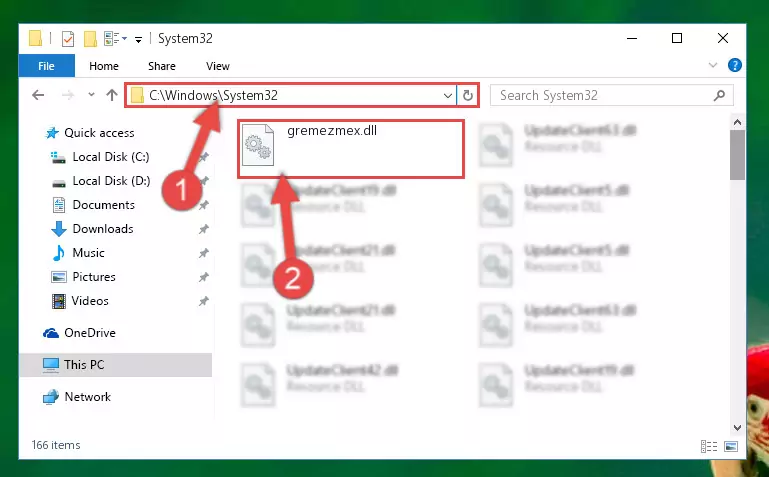Click the Search System32 field
The image size is (769, 477).
(612, 95)
